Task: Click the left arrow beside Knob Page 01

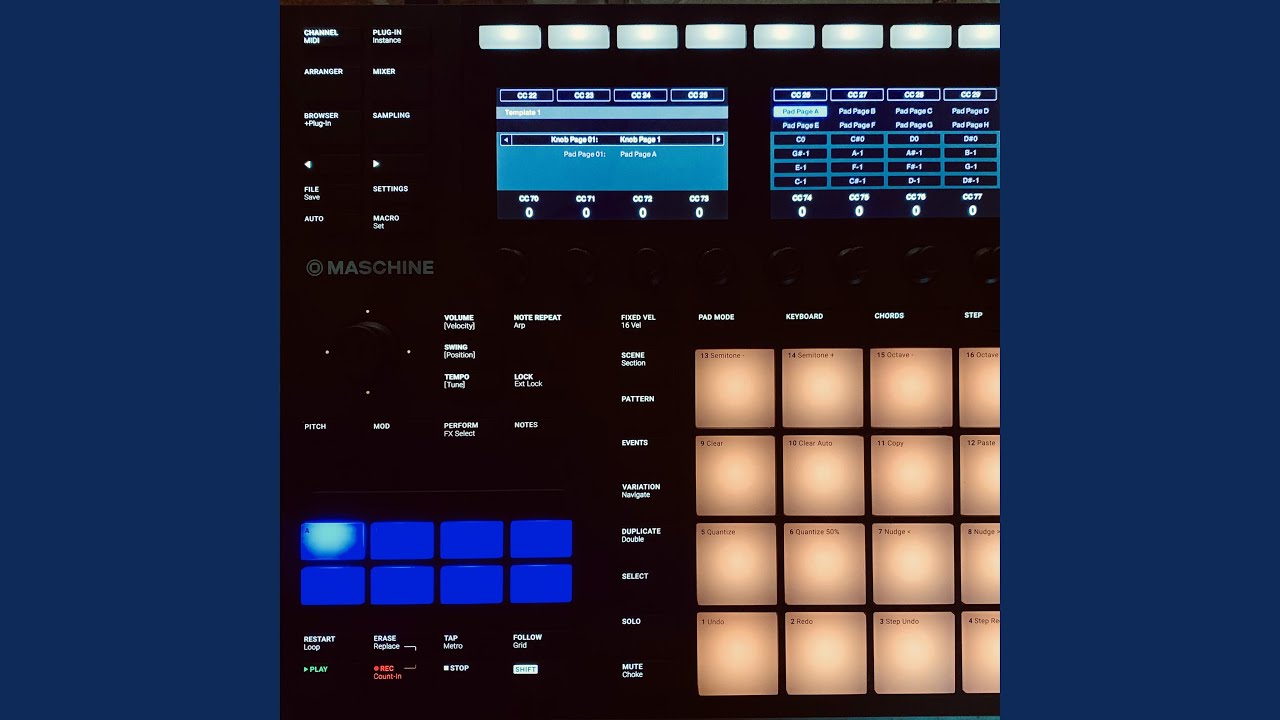Action: tap(506, 140)
